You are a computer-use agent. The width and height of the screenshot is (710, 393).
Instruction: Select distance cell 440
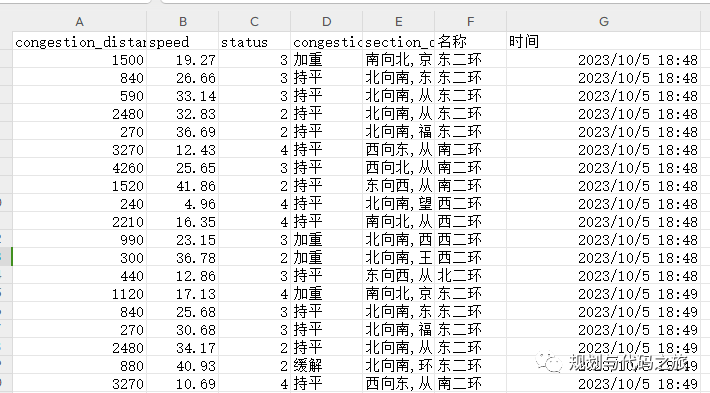point(79,276)
